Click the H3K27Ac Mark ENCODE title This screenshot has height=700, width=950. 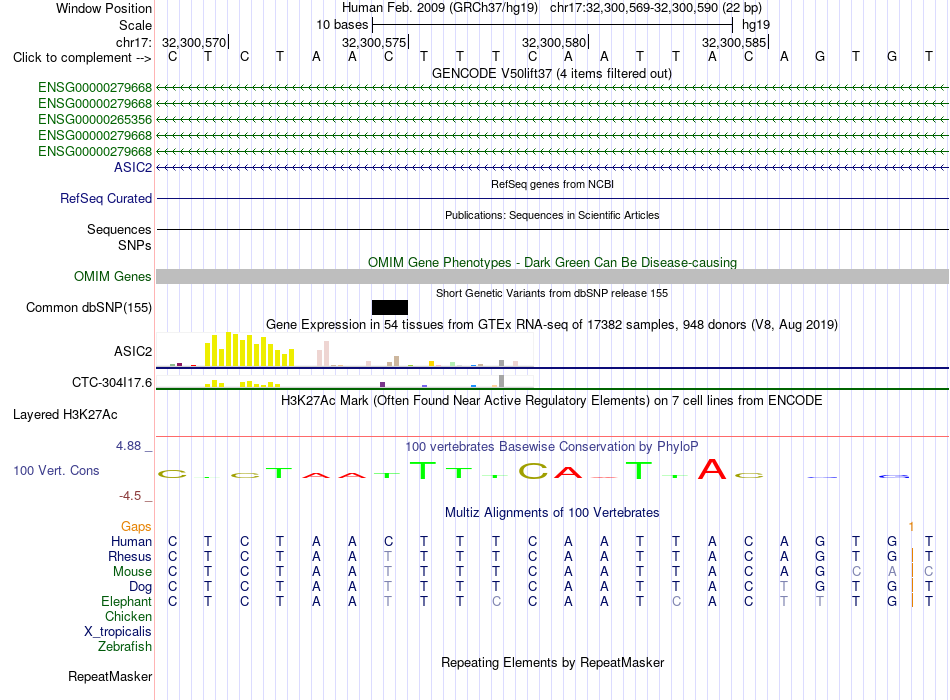coord(552,401)
